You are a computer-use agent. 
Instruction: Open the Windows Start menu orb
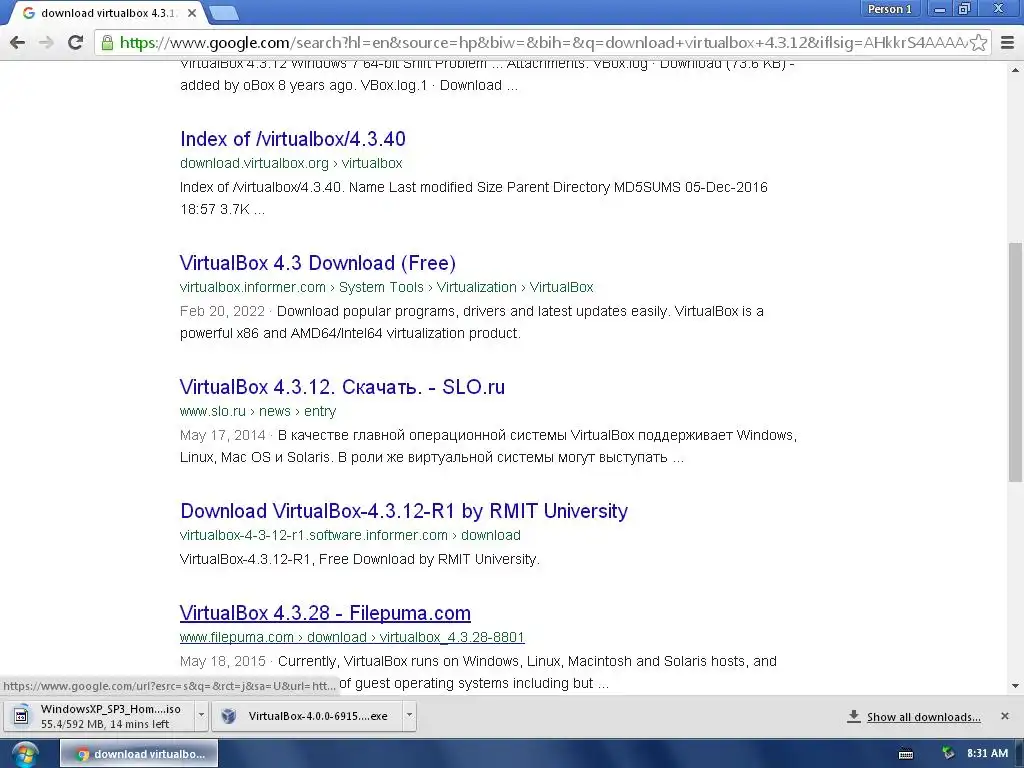tap(25, 754)
